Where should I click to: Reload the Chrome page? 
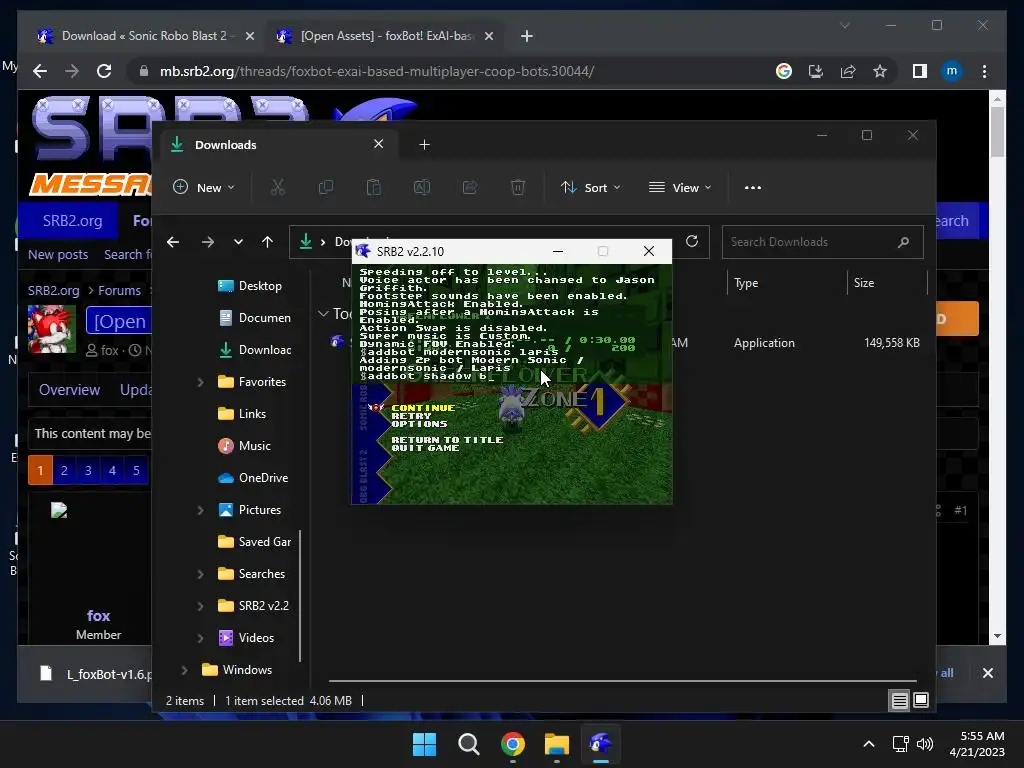(104, 71)
